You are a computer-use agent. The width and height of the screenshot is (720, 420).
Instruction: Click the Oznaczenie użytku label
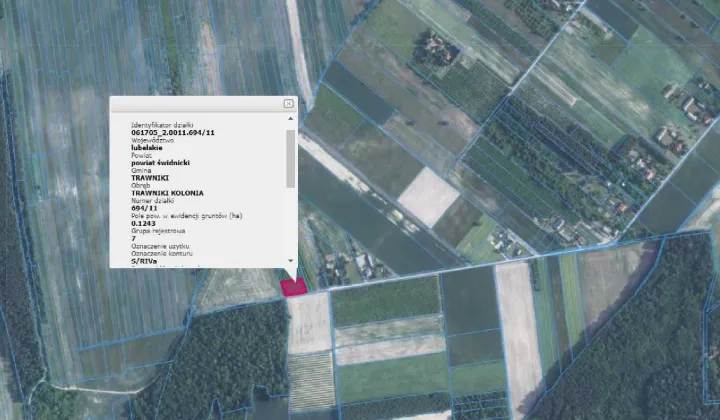pos(160,246)
